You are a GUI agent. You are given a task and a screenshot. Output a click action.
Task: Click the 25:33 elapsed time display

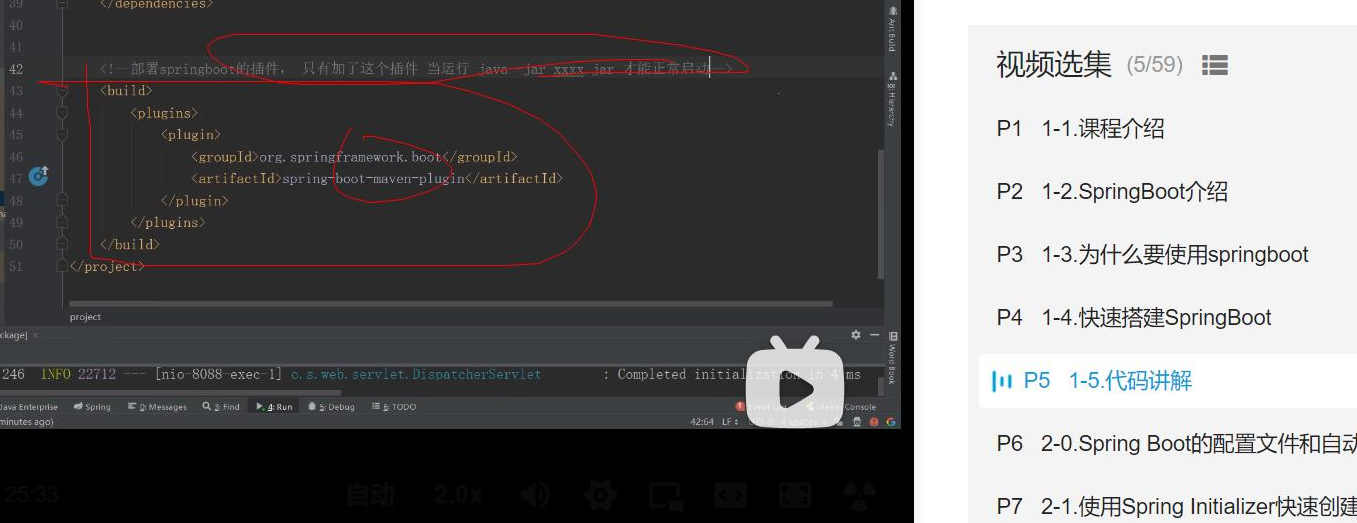(30, 494)
